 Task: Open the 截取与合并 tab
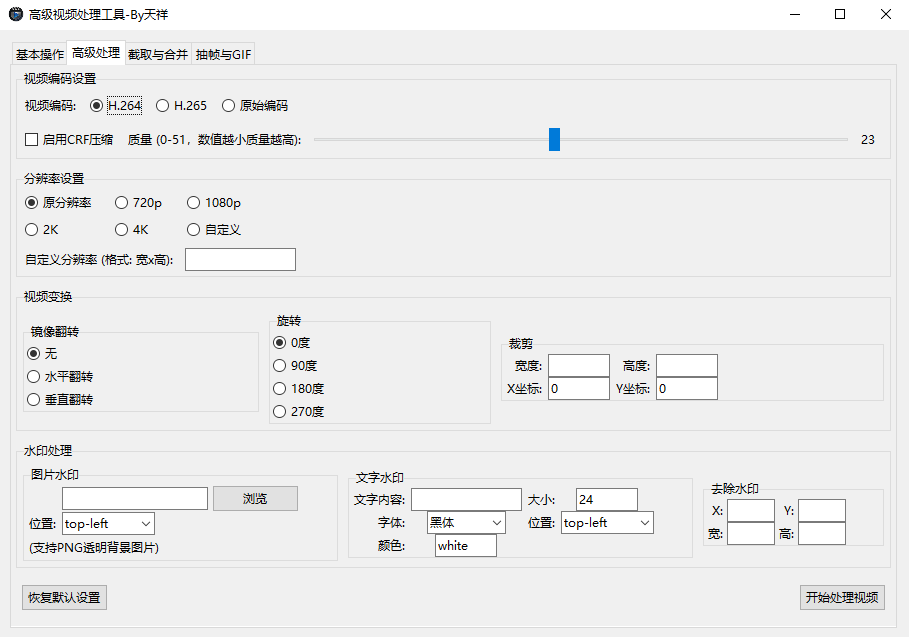point(158,54)
